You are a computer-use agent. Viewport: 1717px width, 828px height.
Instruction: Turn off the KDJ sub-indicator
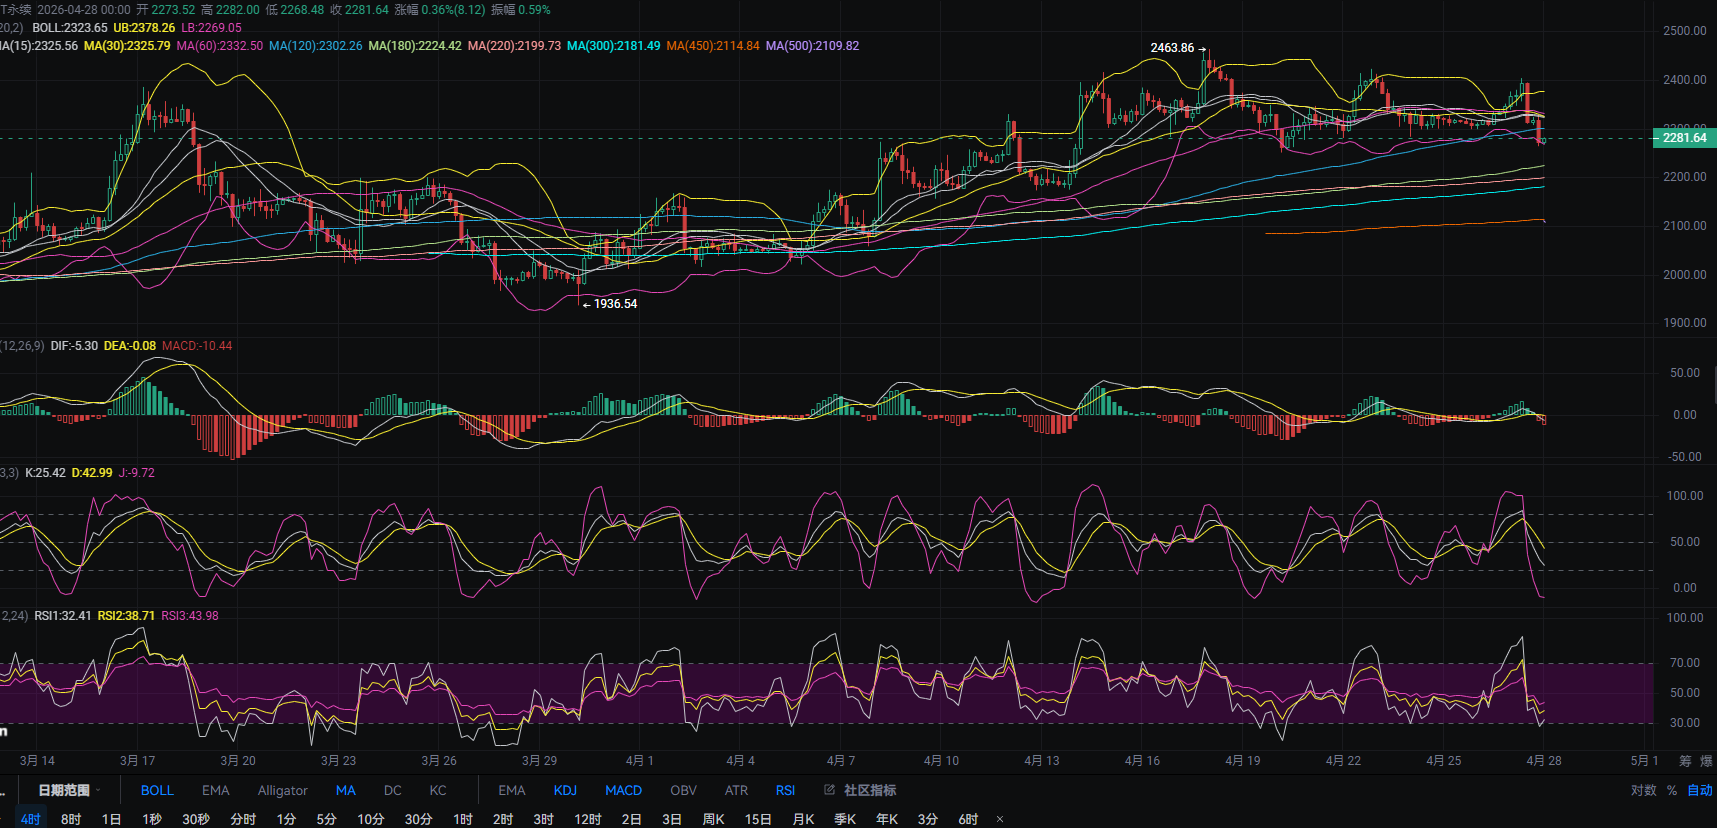[565, 790]
